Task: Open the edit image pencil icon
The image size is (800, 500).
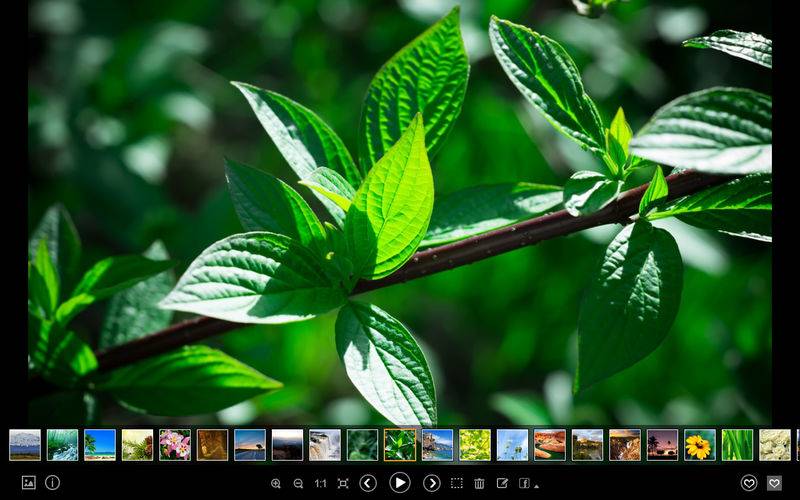Action: tap(502, 483)
